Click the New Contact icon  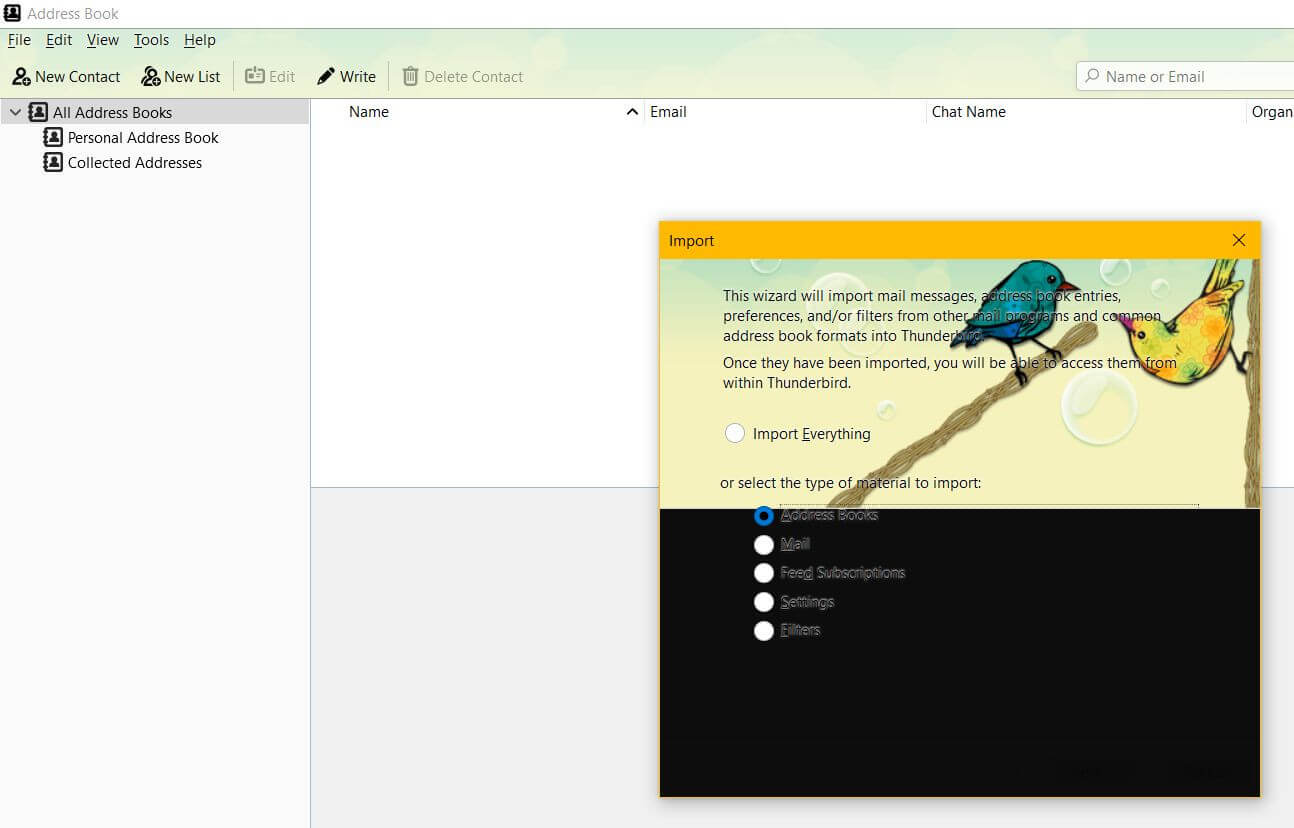tap(21, 77)
